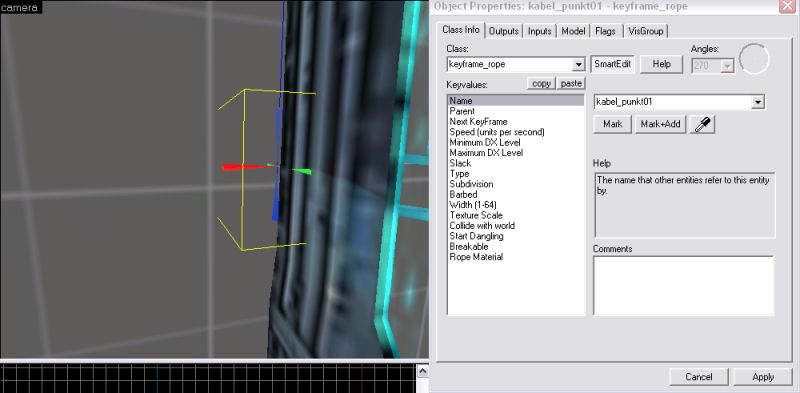Expand the name value dropdown arrow
This screenshot has height=393, width=800.
(758, 103)
